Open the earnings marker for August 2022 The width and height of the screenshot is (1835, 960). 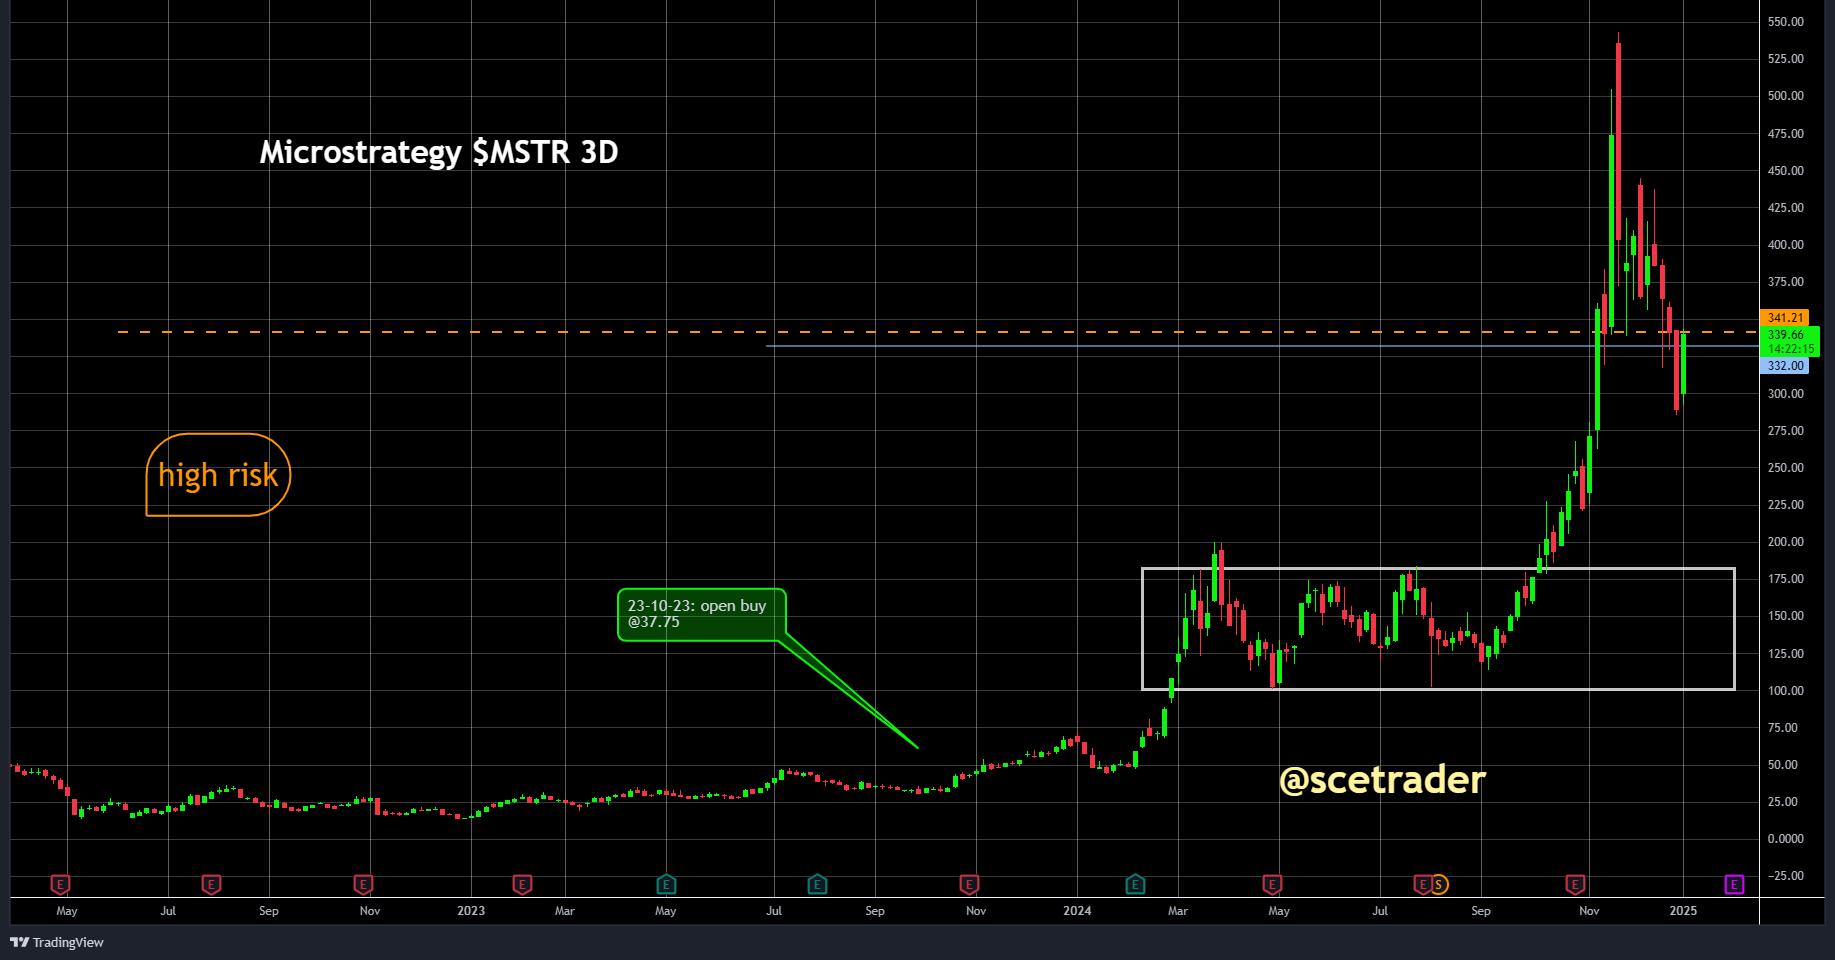tap(211, 884)
